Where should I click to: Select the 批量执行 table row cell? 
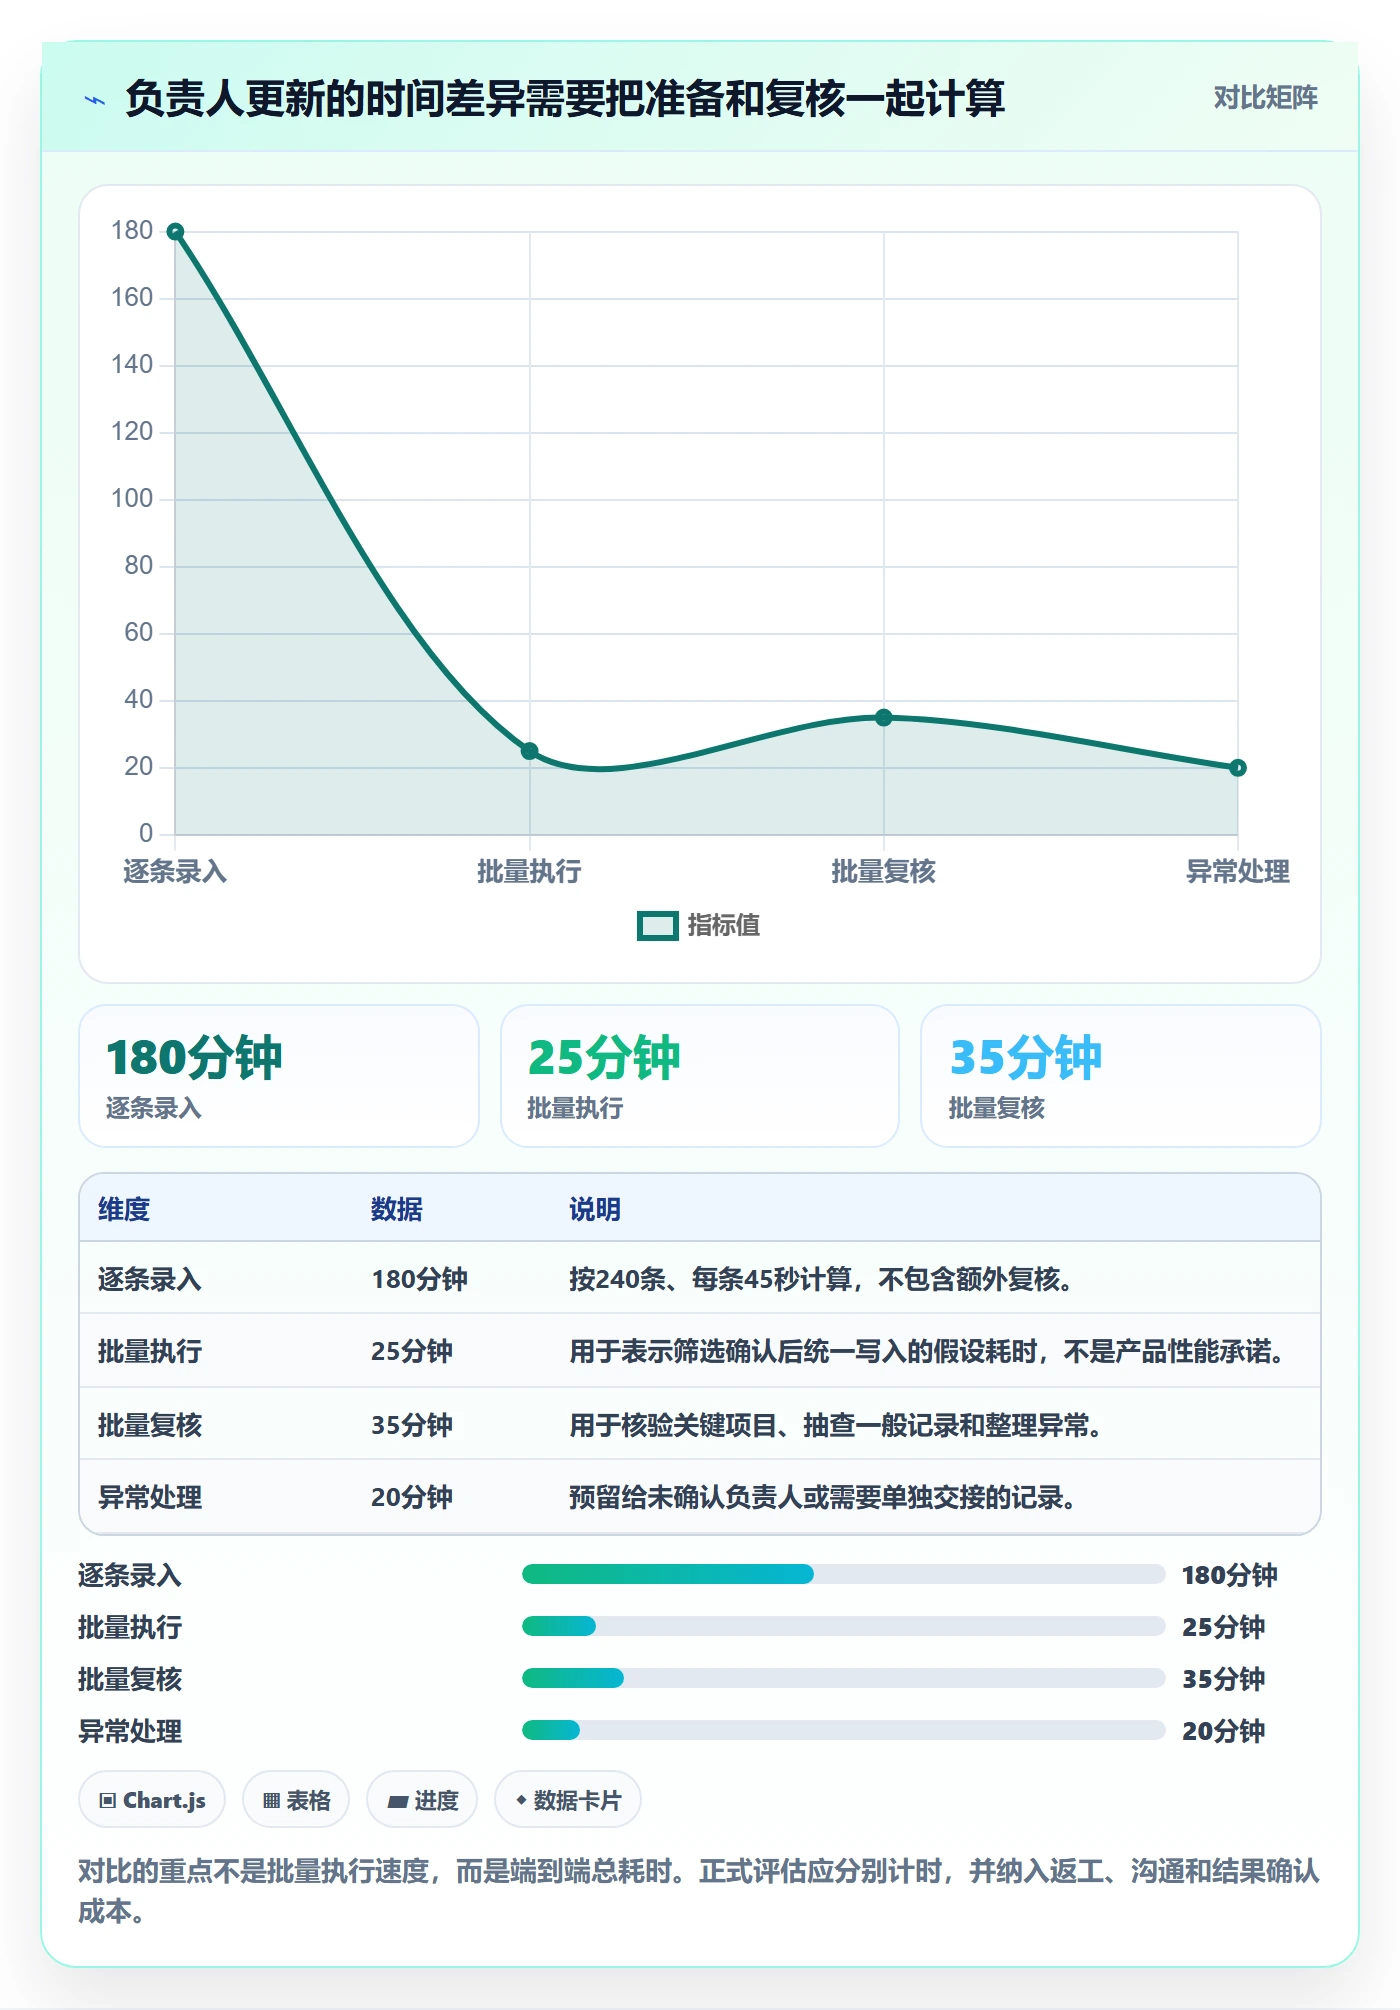(x=150, y=1352)
